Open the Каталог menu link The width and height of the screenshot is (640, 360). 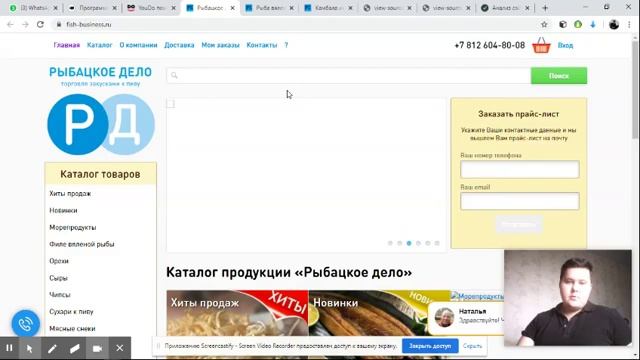pyautogui.click(x=100, y=45)
